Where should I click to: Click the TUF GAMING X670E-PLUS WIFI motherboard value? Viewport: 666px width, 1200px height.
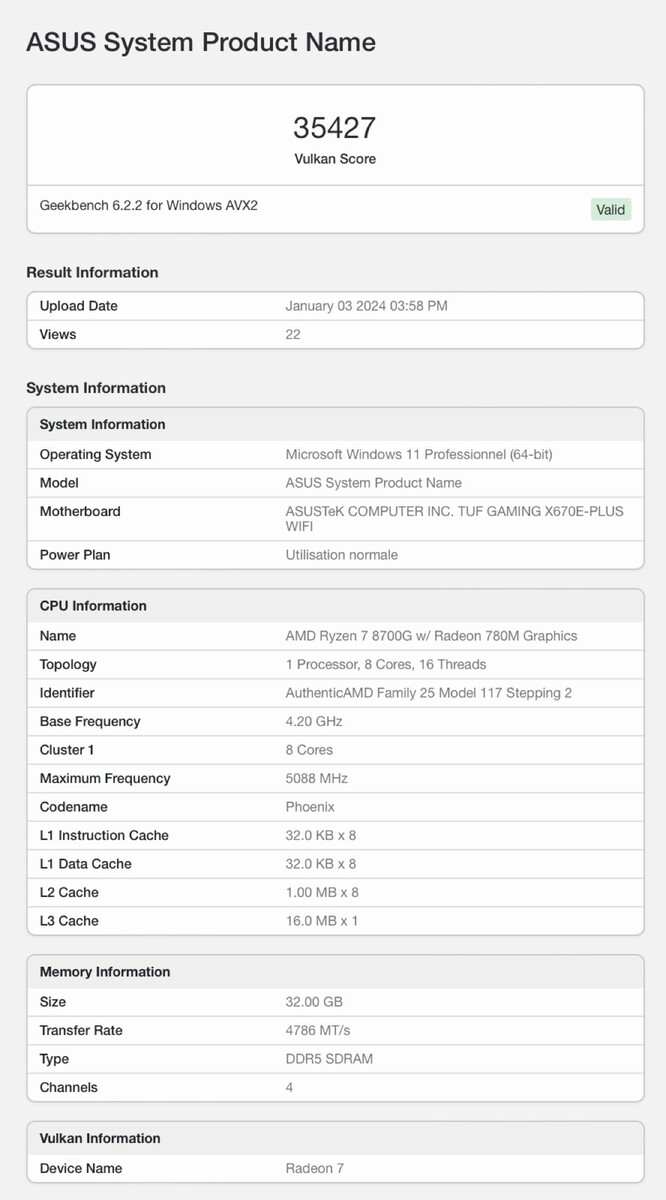[x=454, y=519]
